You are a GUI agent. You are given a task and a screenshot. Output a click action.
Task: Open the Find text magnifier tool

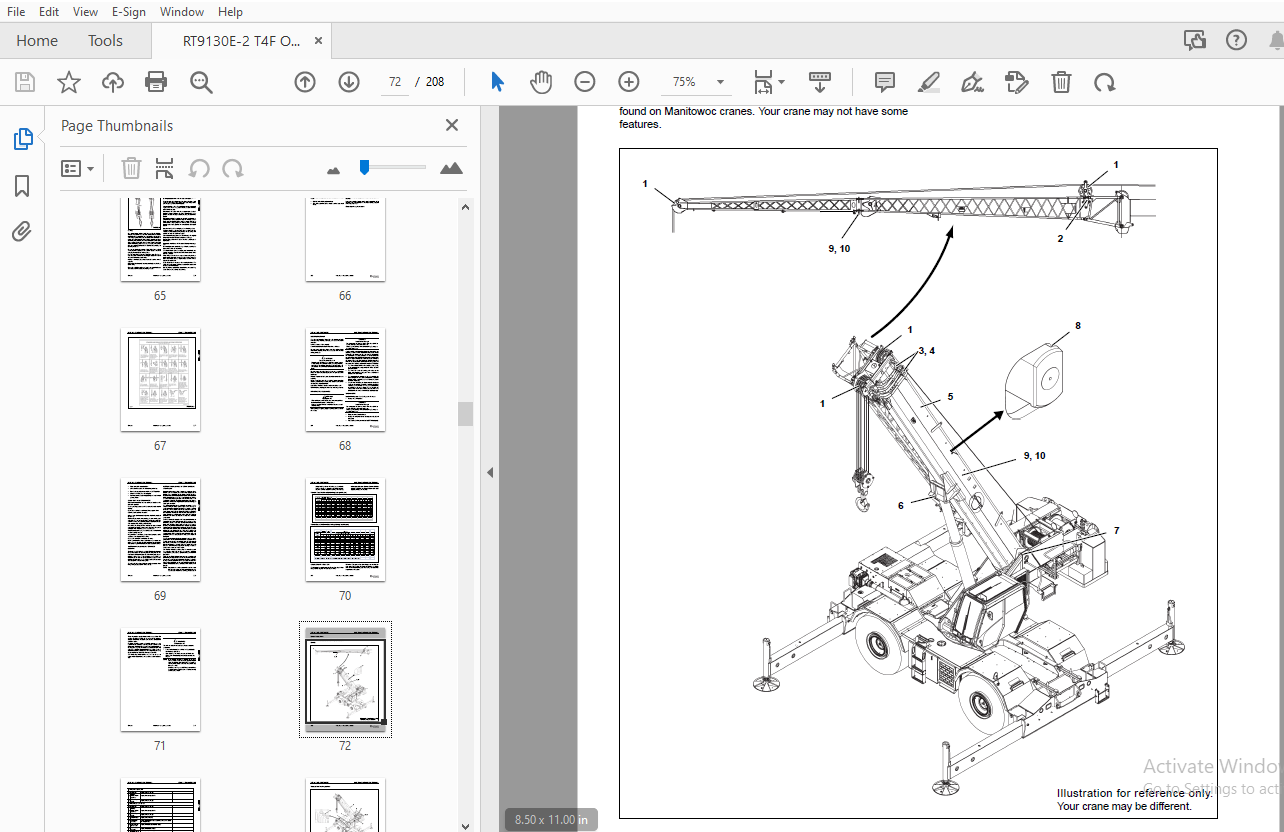pyautogui.click(x=201, y=82)
